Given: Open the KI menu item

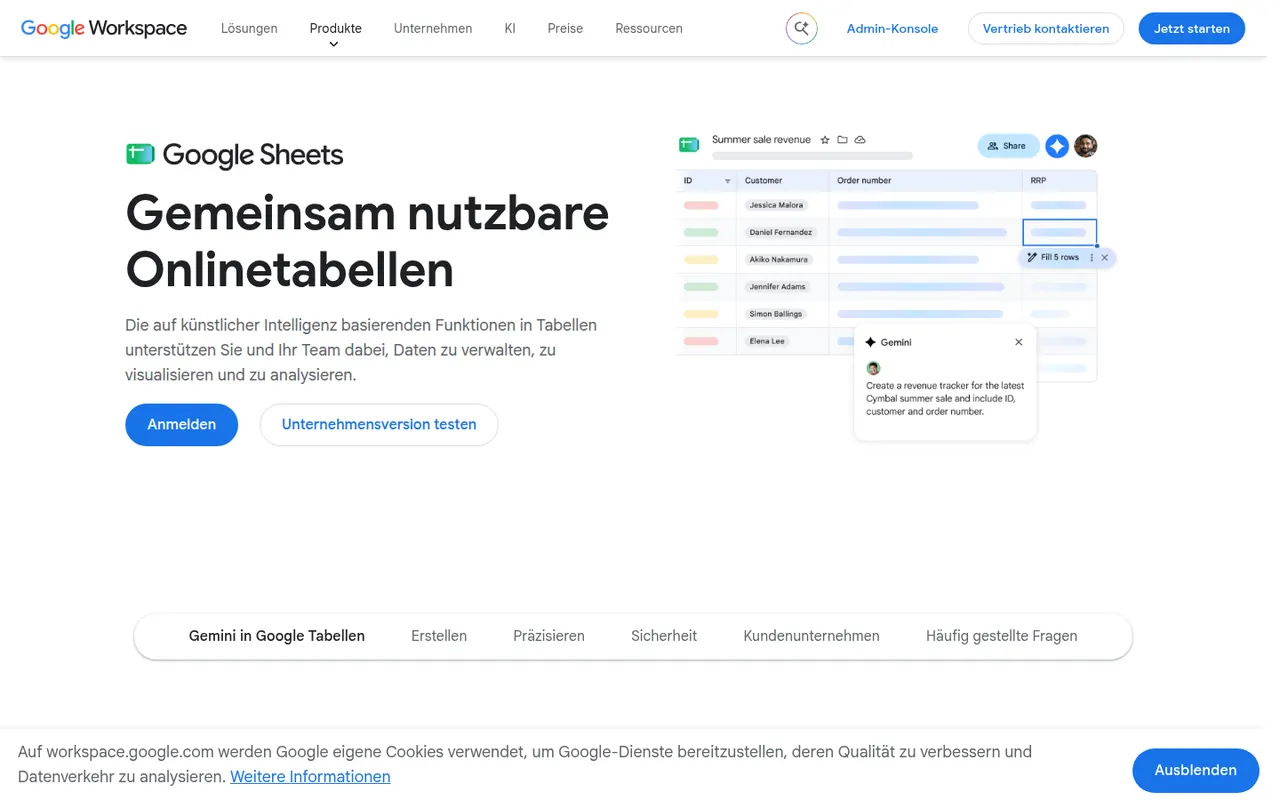Looking at the screenshot, I should [x=510, y=29].
